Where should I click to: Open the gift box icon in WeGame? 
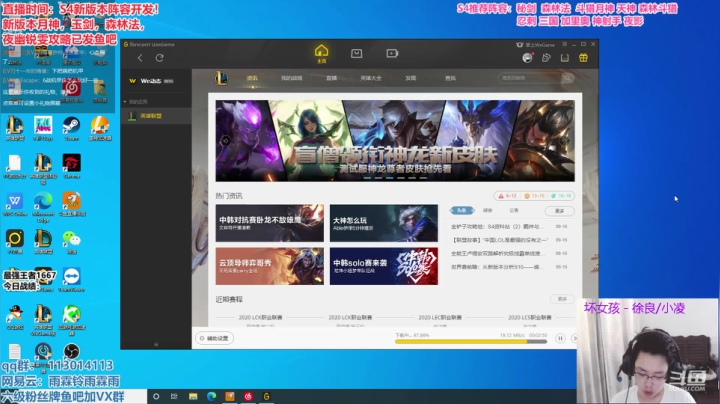click(583, 58)
